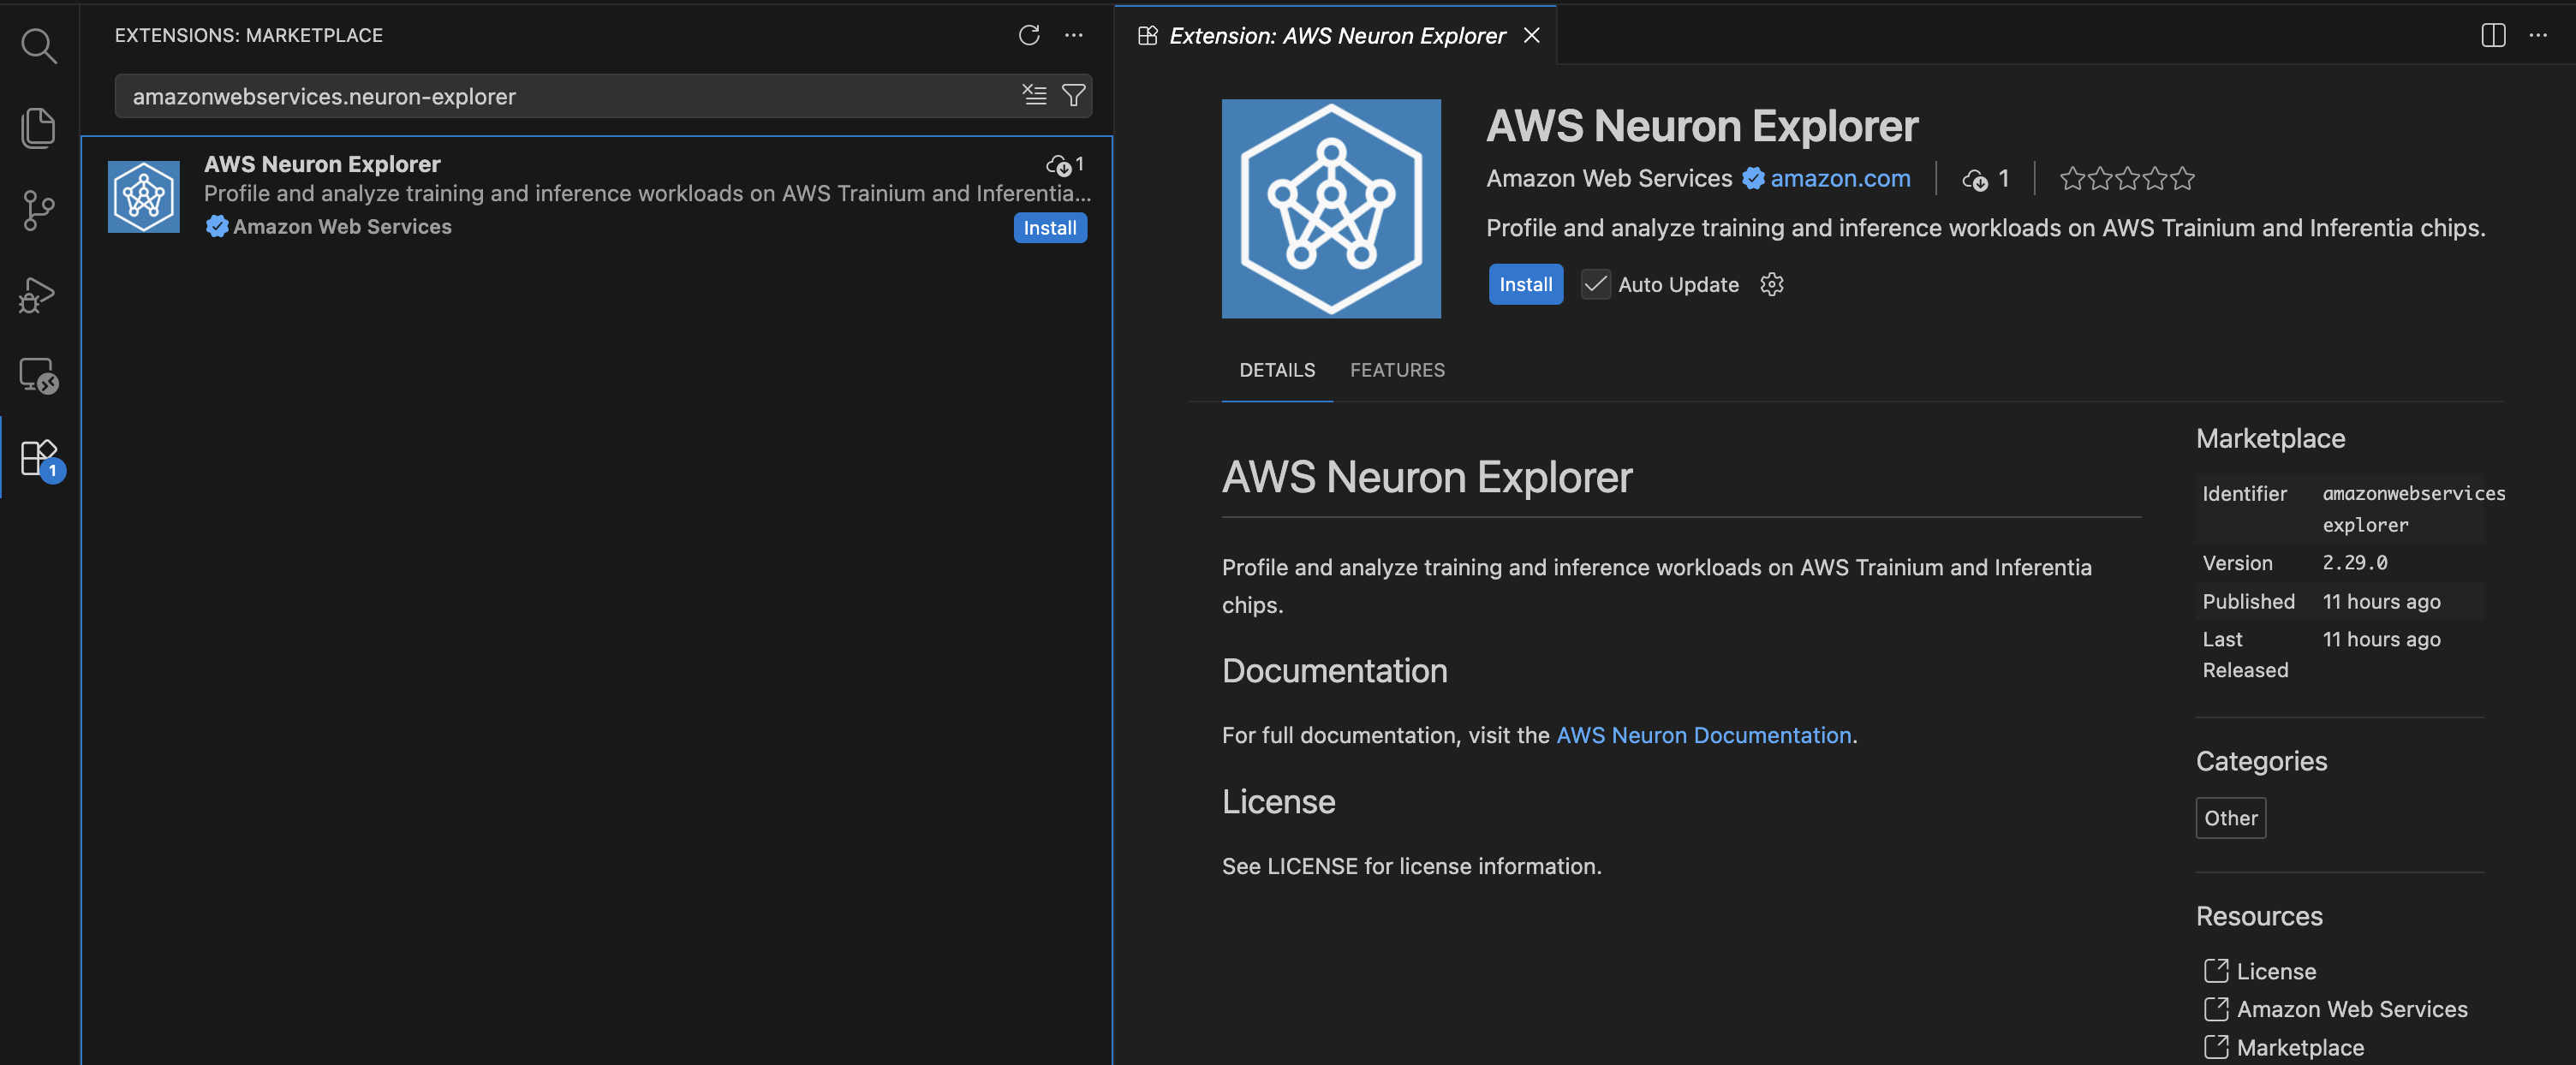
Task: Toggle the Auto Update checkbox
Action: click(x=1595, y=285)
